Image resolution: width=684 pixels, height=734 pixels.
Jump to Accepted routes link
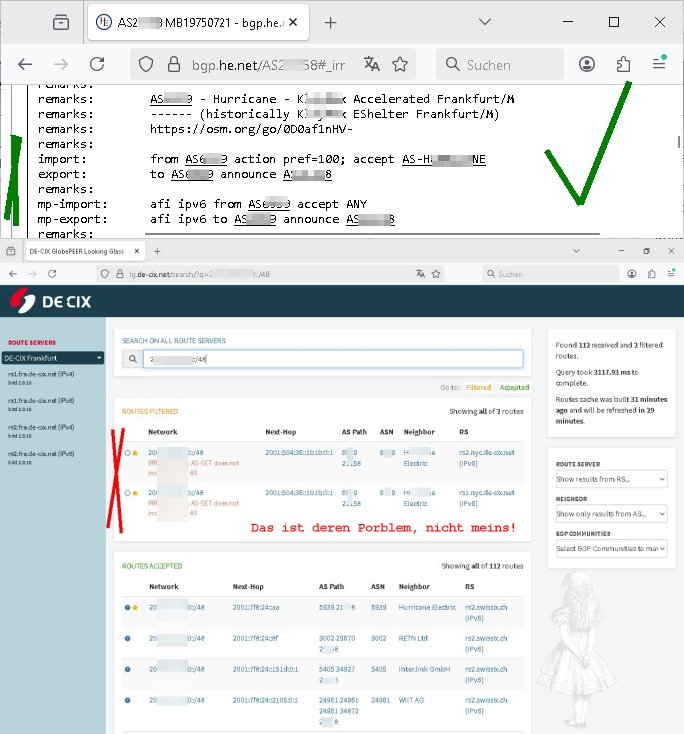pyautogui.click(x=514, y=386)
